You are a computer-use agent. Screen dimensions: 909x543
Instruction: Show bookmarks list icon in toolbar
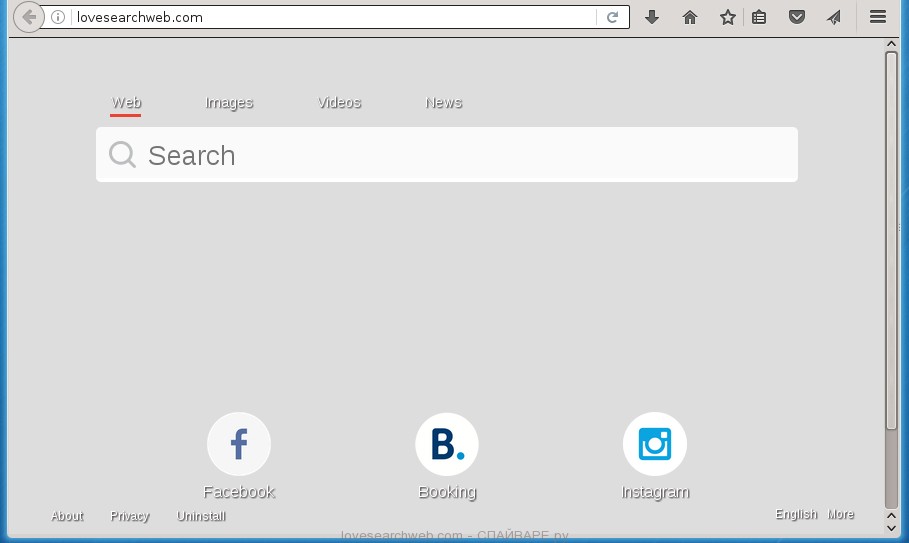759,17
